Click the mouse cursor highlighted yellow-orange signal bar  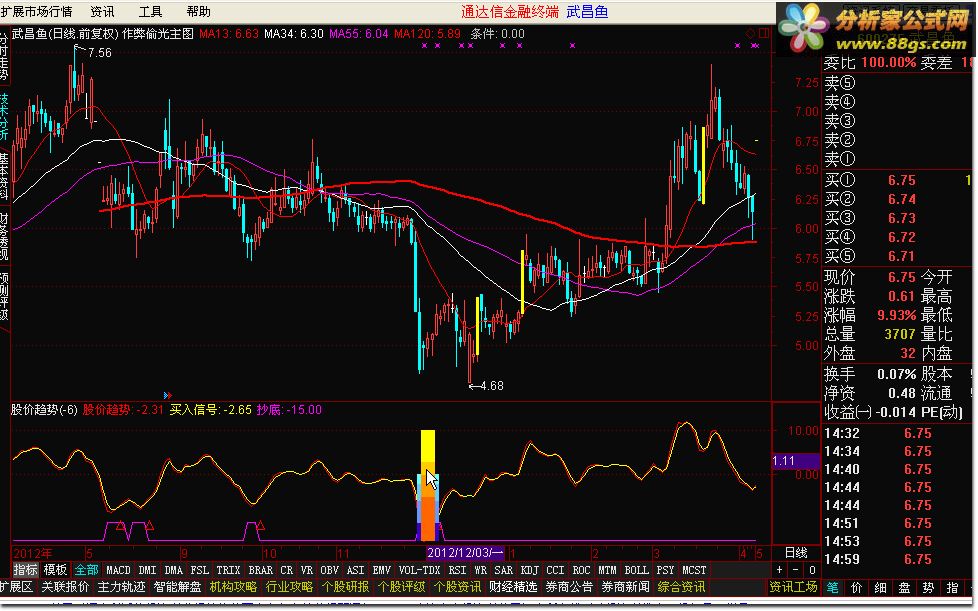click(x=428, y=485)
